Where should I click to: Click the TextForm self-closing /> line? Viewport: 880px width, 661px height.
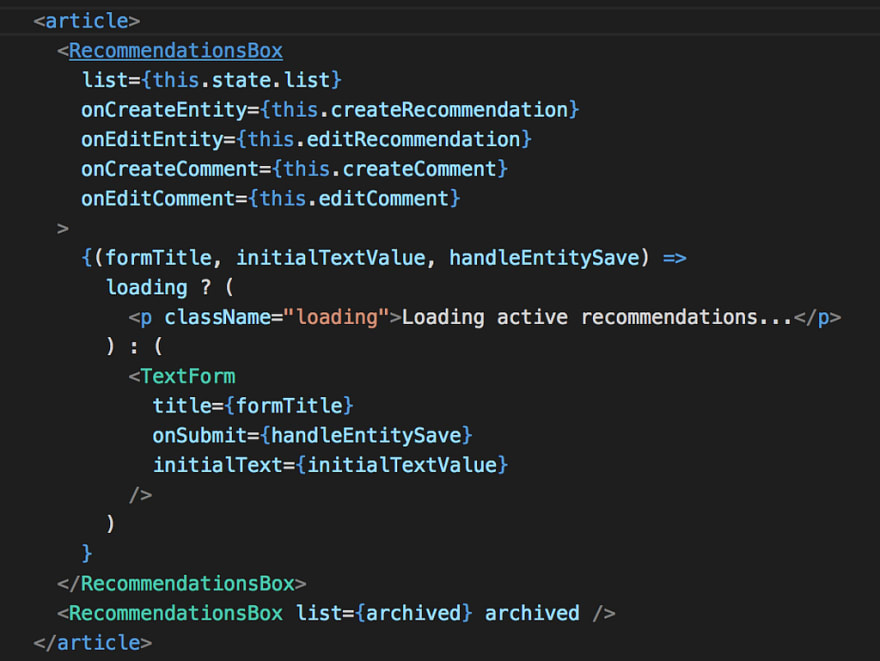(x=140, y=494)
